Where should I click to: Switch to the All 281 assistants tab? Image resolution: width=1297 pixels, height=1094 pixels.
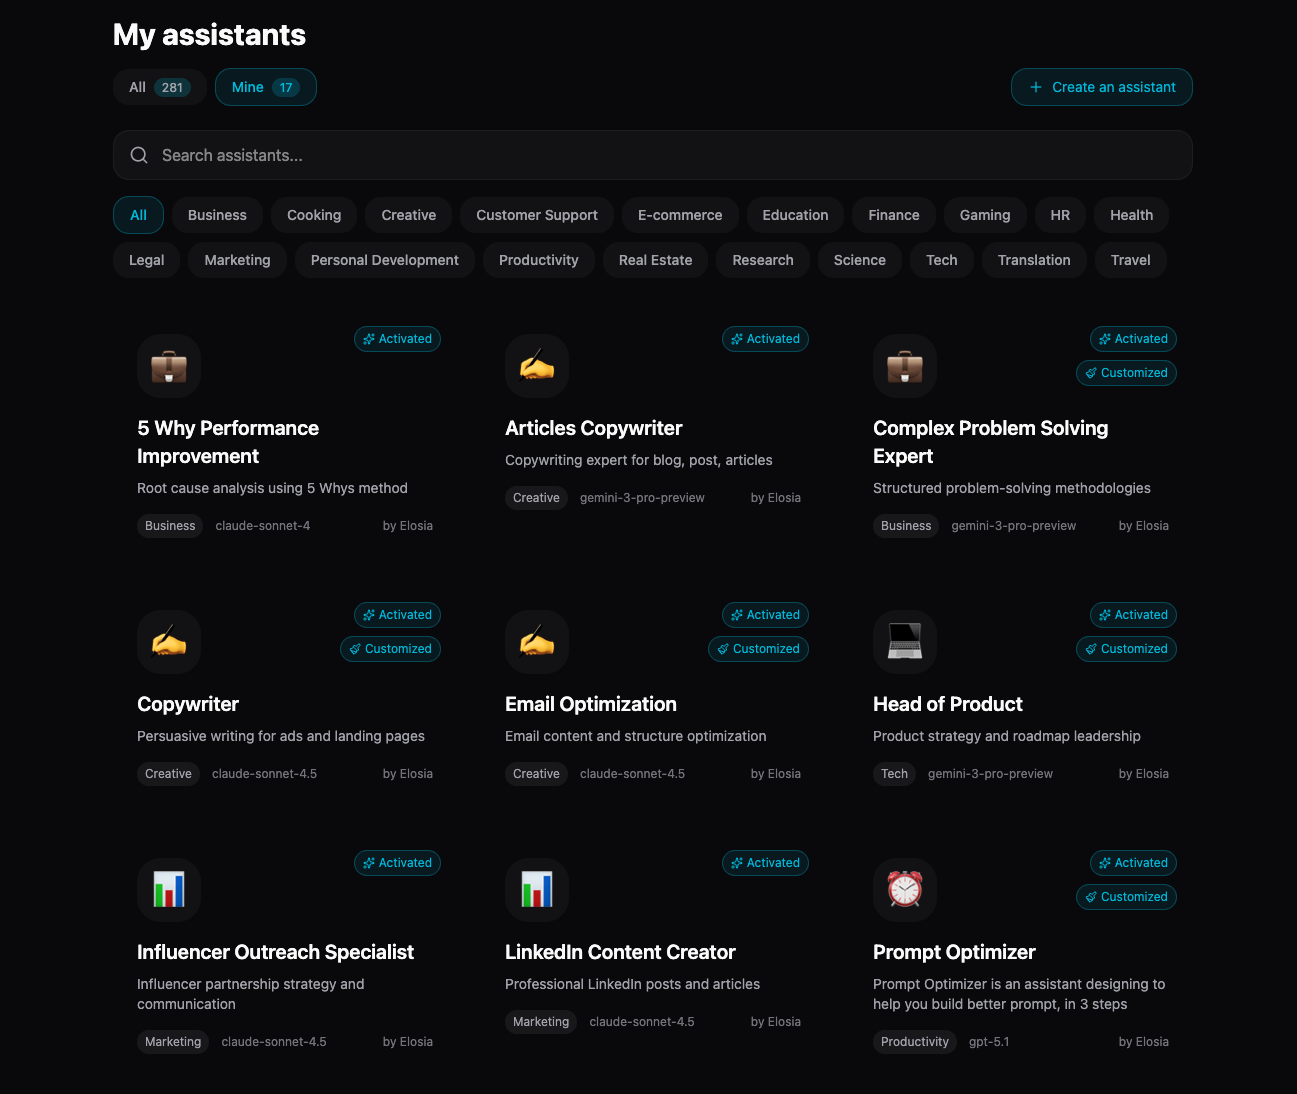pyautogui.click(x=160, y=87)
